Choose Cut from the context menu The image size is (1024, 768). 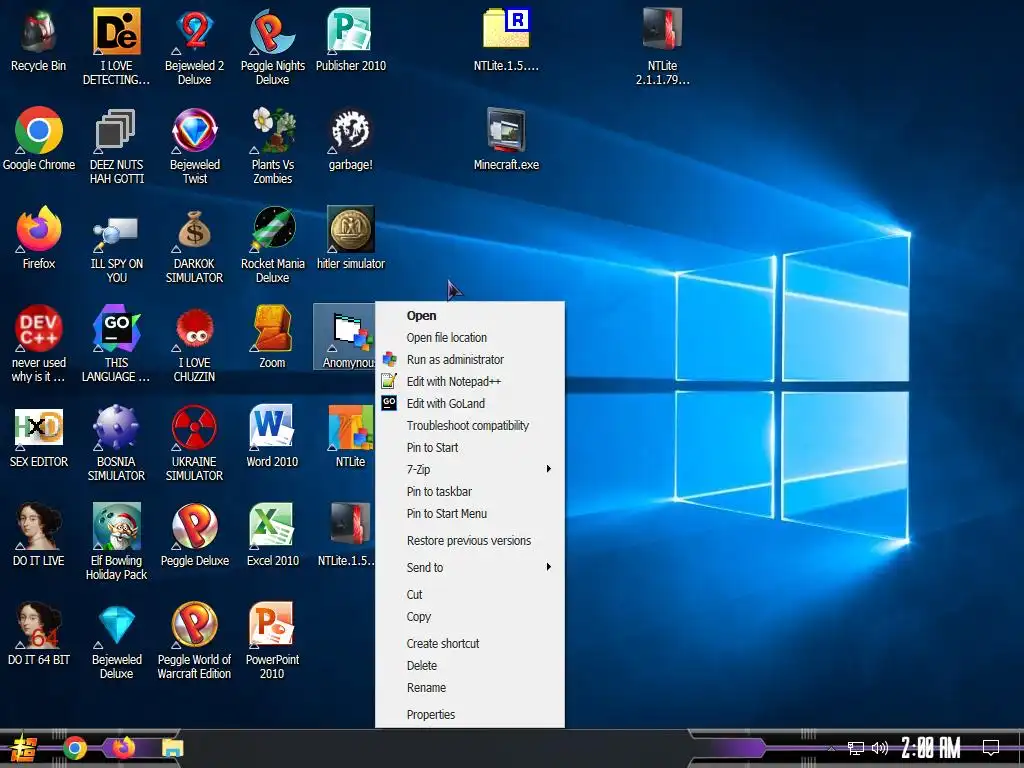tap(470, 595)
